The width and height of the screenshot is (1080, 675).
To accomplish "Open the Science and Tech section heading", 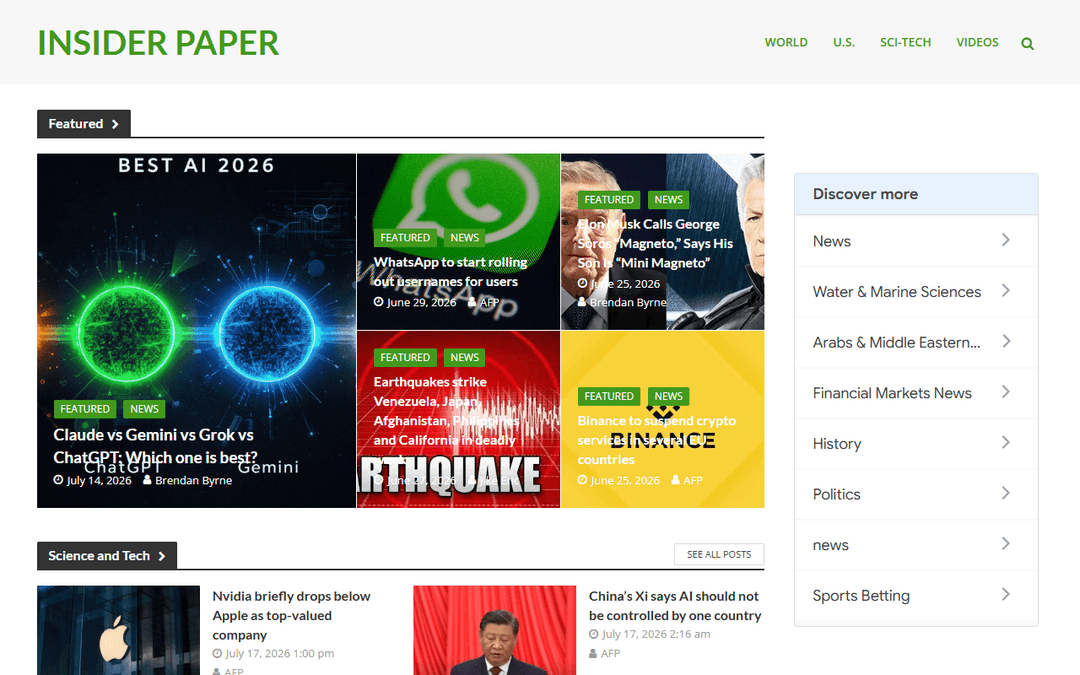I will coord(107,556).
